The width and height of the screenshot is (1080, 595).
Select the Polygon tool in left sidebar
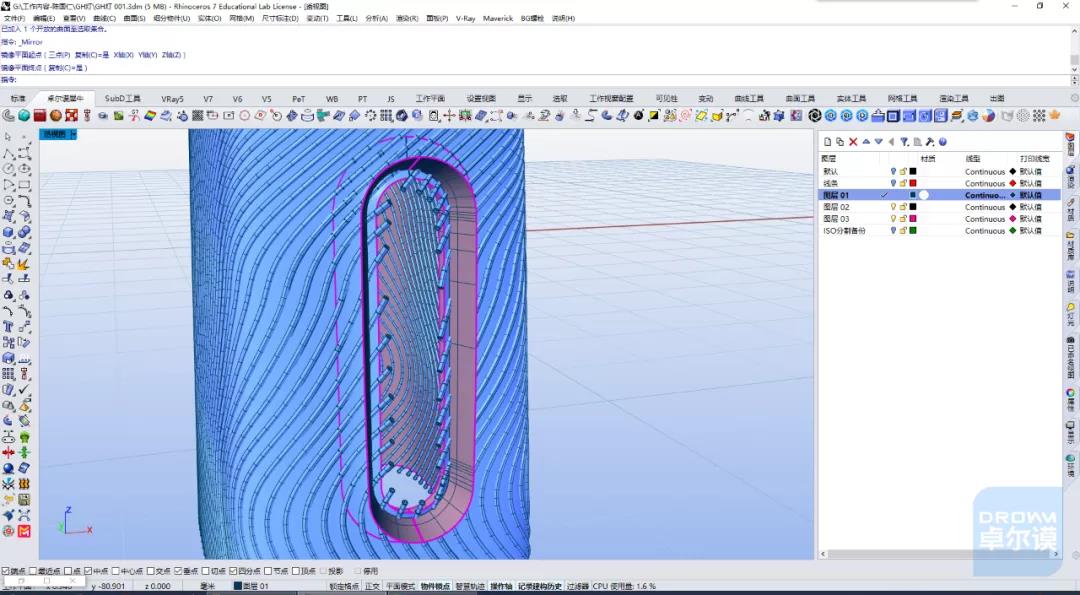pyautogui.click(x=8, y=200)
